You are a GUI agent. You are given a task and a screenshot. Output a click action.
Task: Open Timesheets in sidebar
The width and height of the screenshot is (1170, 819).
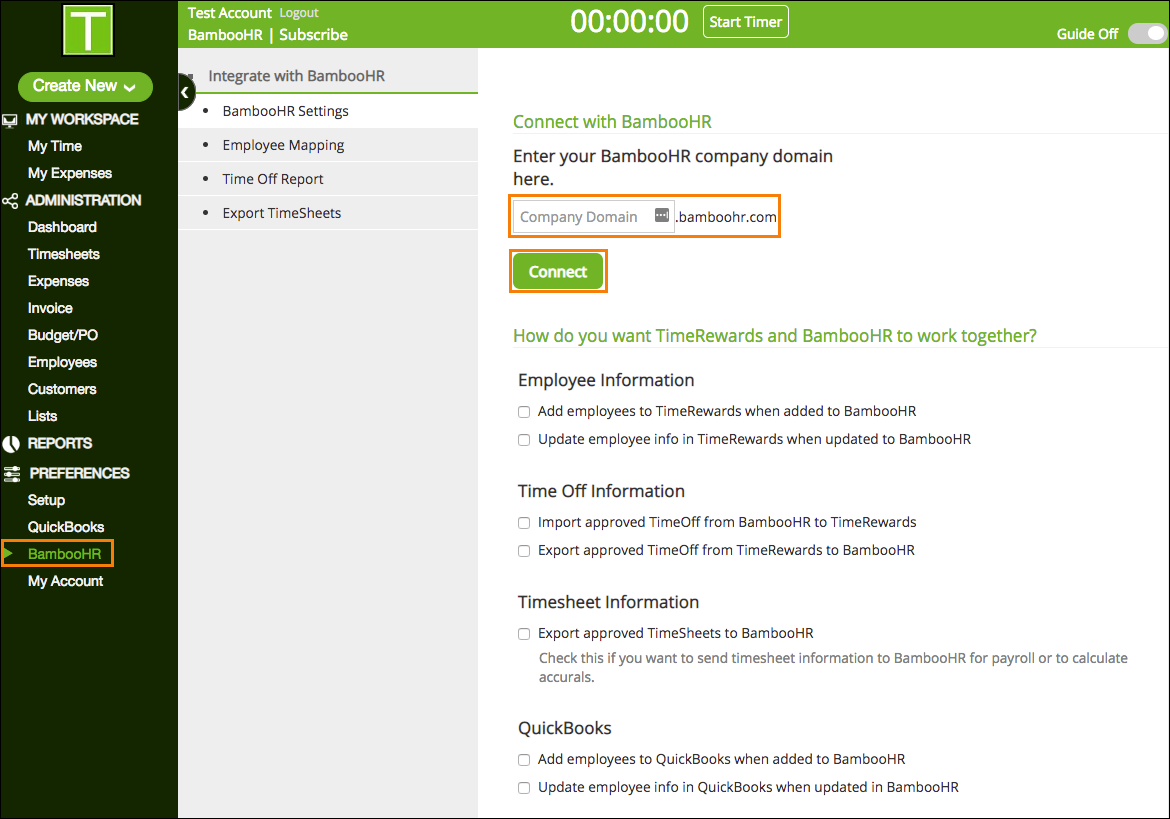63,254
